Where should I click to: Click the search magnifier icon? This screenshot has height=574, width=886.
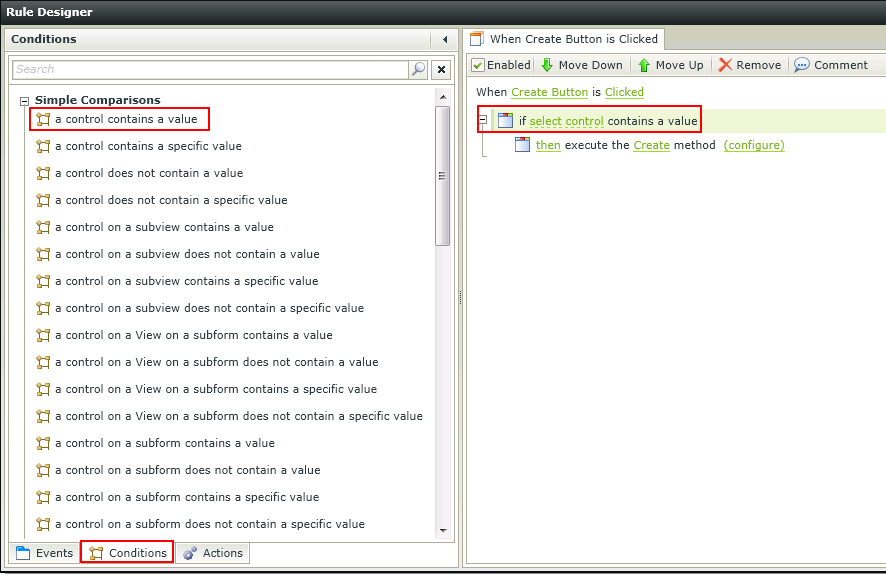(x=418, y=69)
